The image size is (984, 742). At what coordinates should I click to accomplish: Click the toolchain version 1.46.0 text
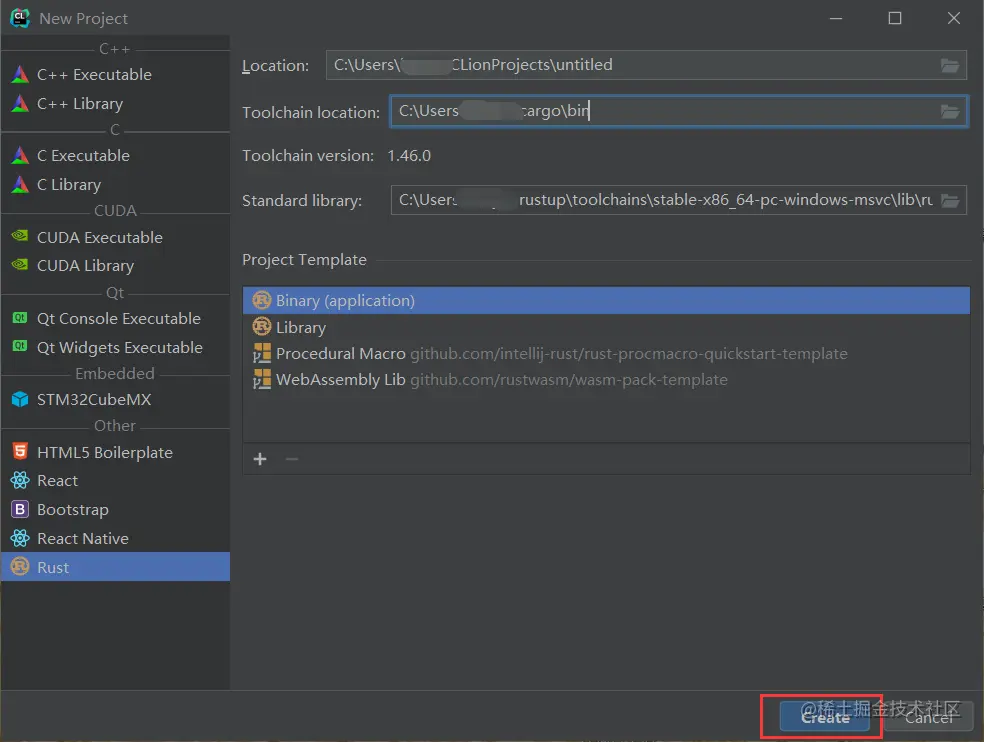409,156
